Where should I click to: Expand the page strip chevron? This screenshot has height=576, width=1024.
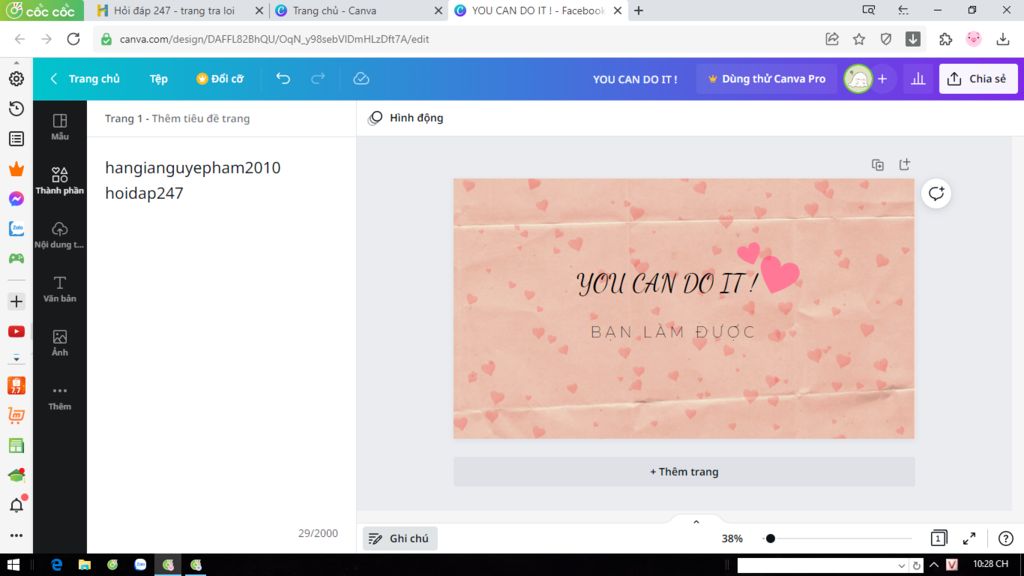tap(696, 522)
